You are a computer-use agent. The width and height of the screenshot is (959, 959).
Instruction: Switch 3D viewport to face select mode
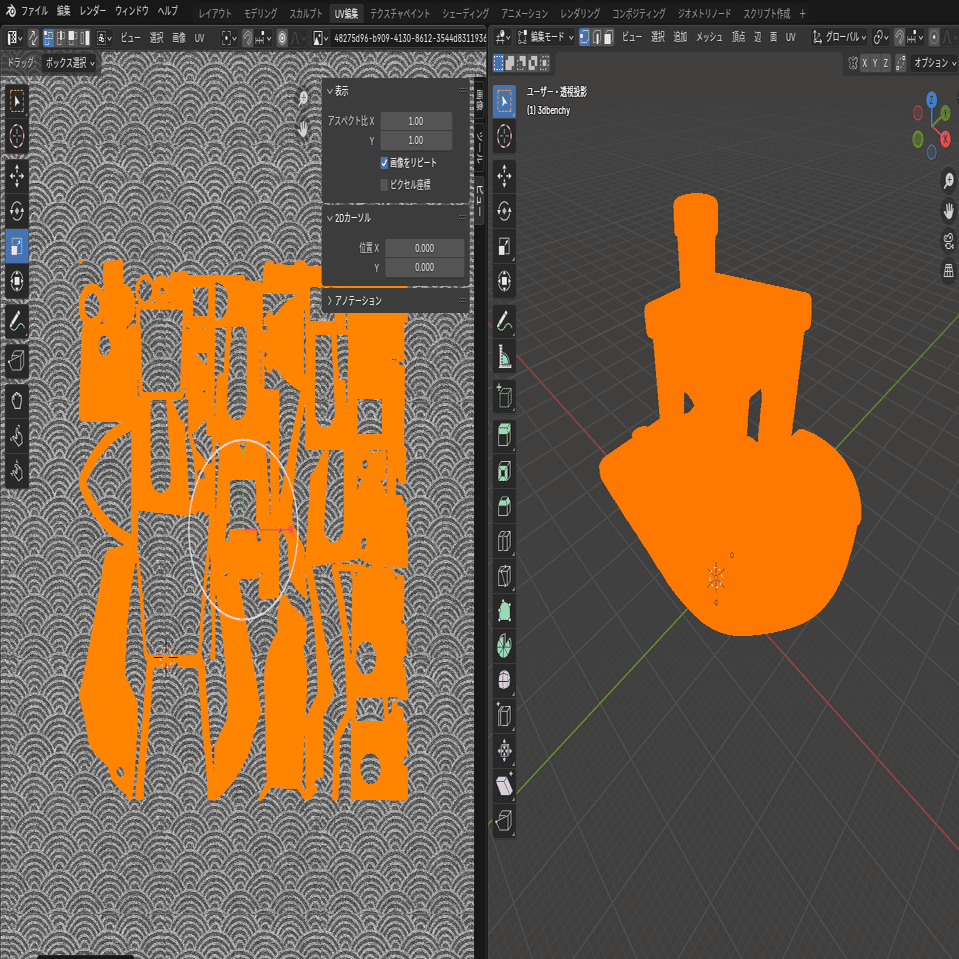tap(609, 37)
